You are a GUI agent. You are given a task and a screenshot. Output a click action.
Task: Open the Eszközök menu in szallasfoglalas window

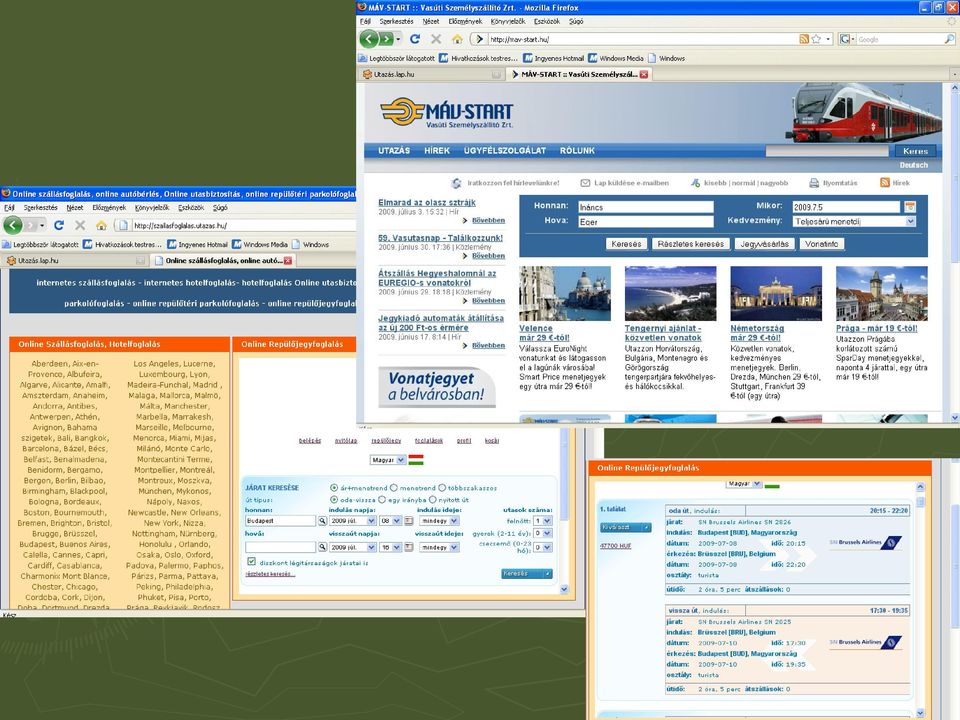[191, 208]
